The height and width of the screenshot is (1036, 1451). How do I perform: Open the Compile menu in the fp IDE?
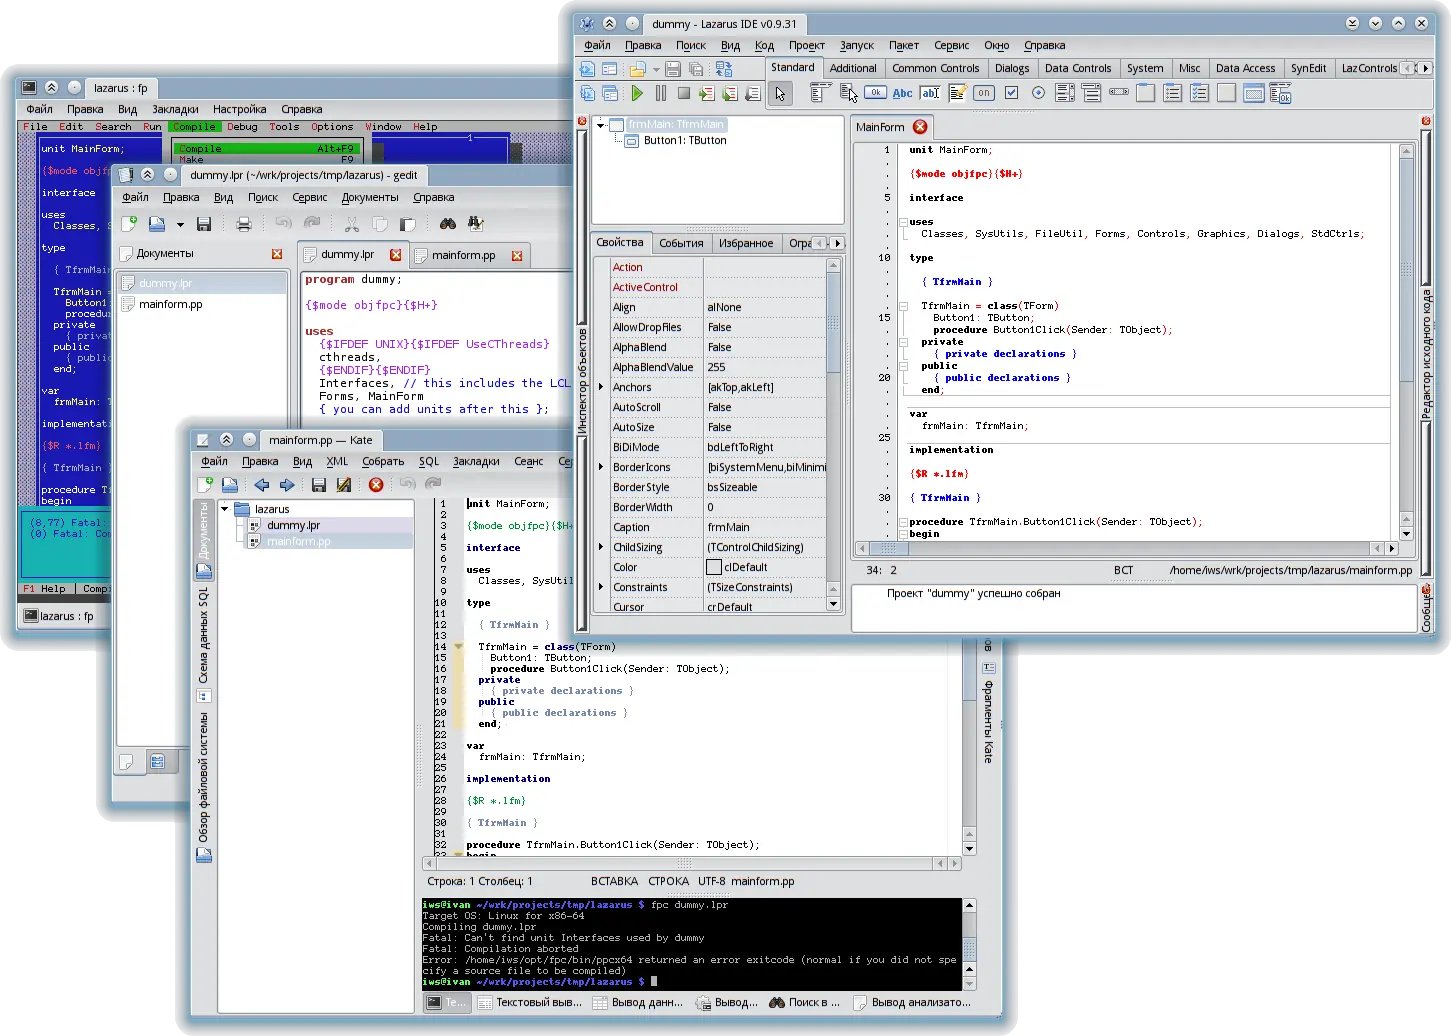point(194,127)
